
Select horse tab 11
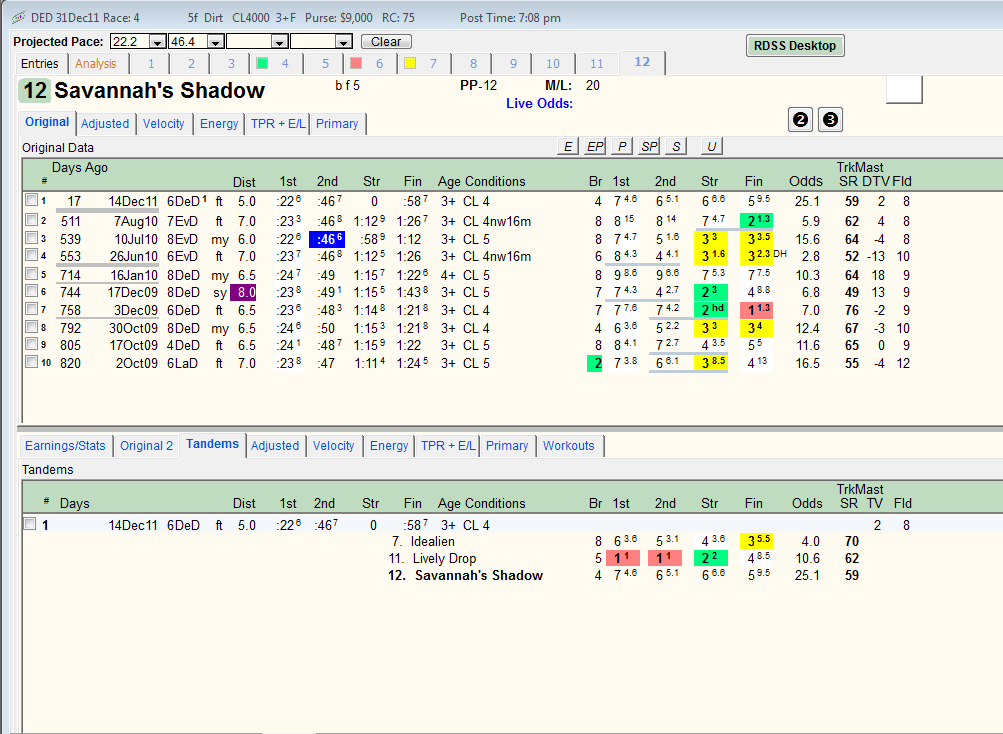(597, 63)
